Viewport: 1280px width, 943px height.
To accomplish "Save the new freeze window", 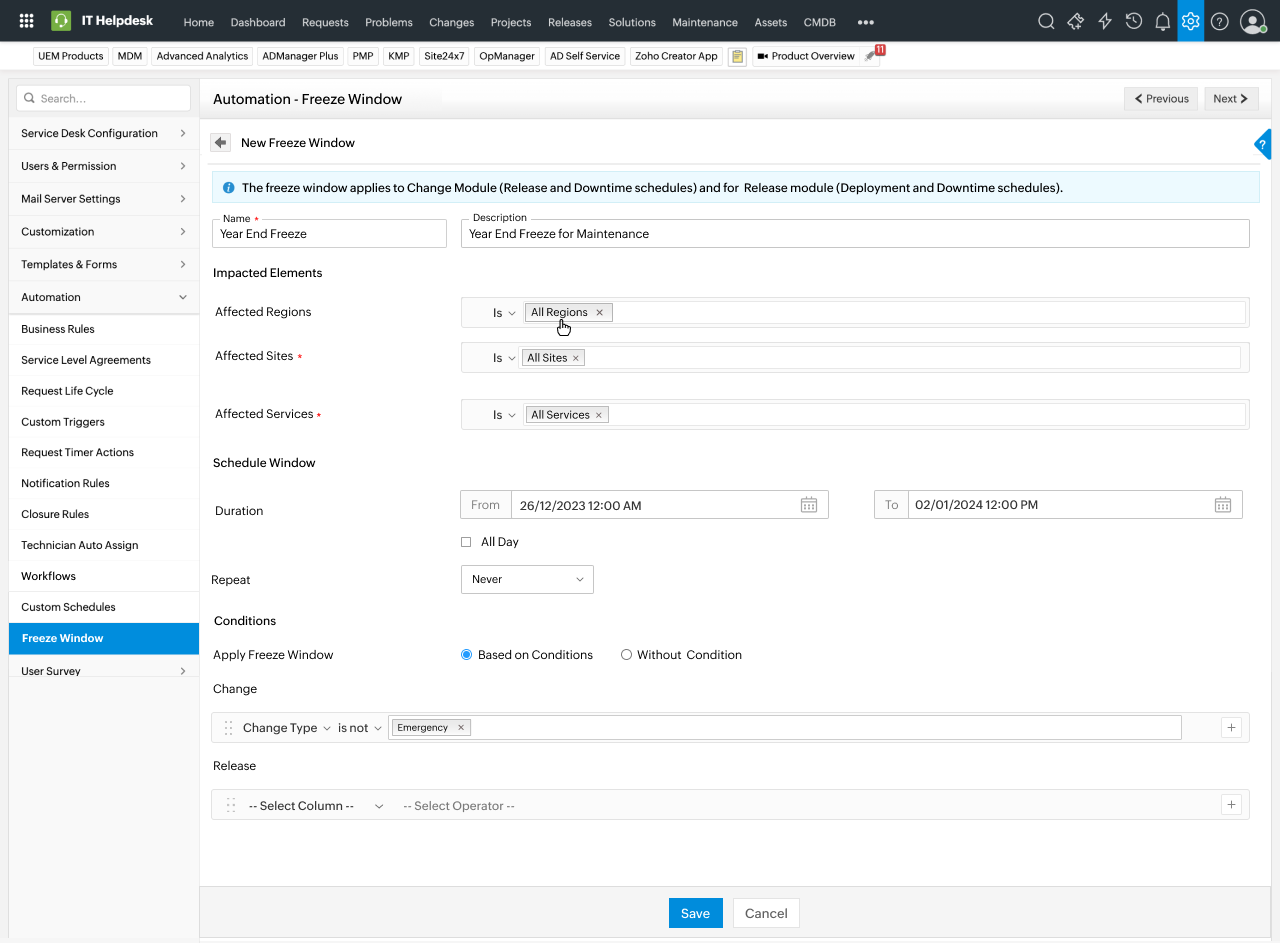I will tap(695, 912).
